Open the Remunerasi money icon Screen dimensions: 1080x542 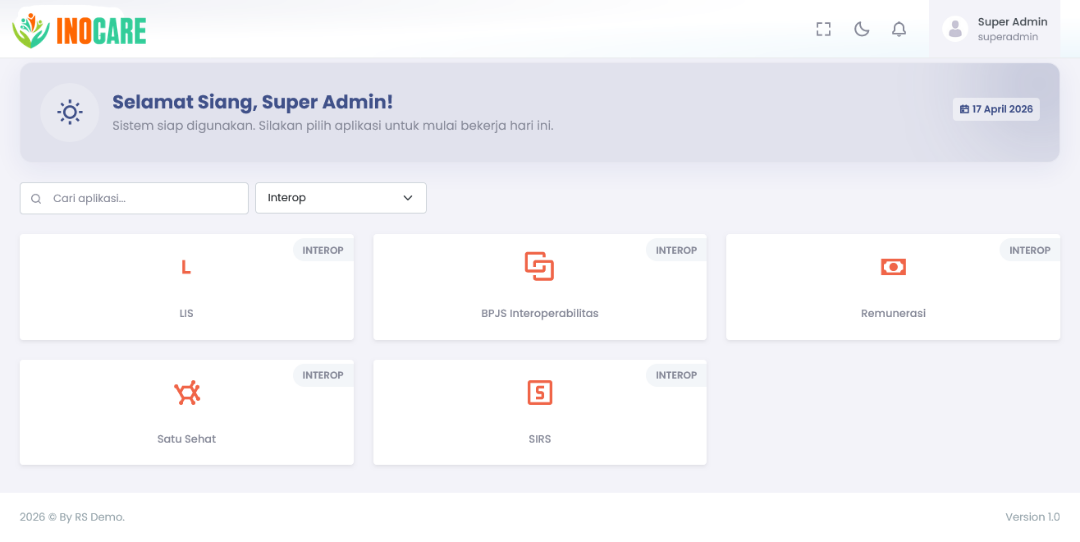coord(893,267)
